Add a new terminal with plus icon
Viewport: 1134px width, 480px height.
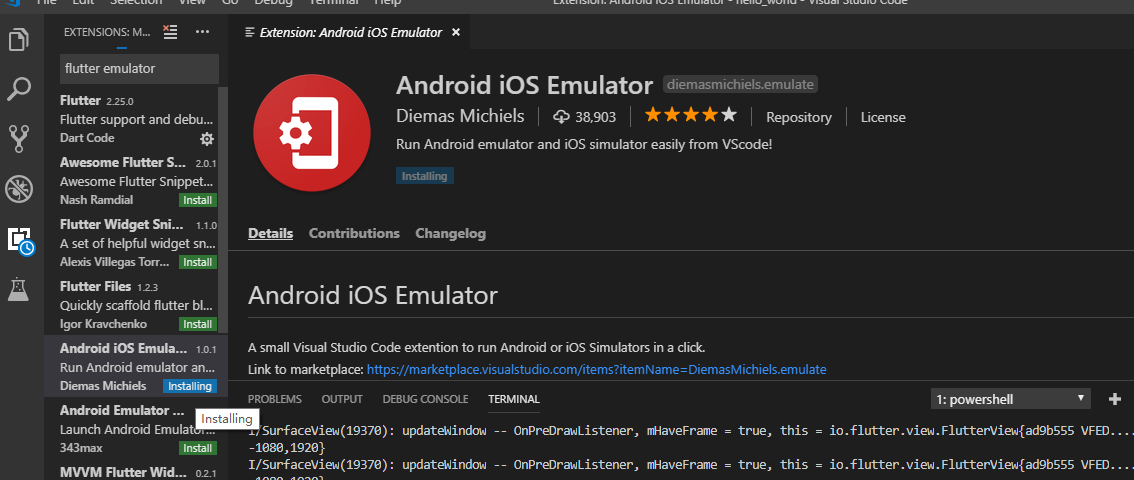[x=1114, y=398]
